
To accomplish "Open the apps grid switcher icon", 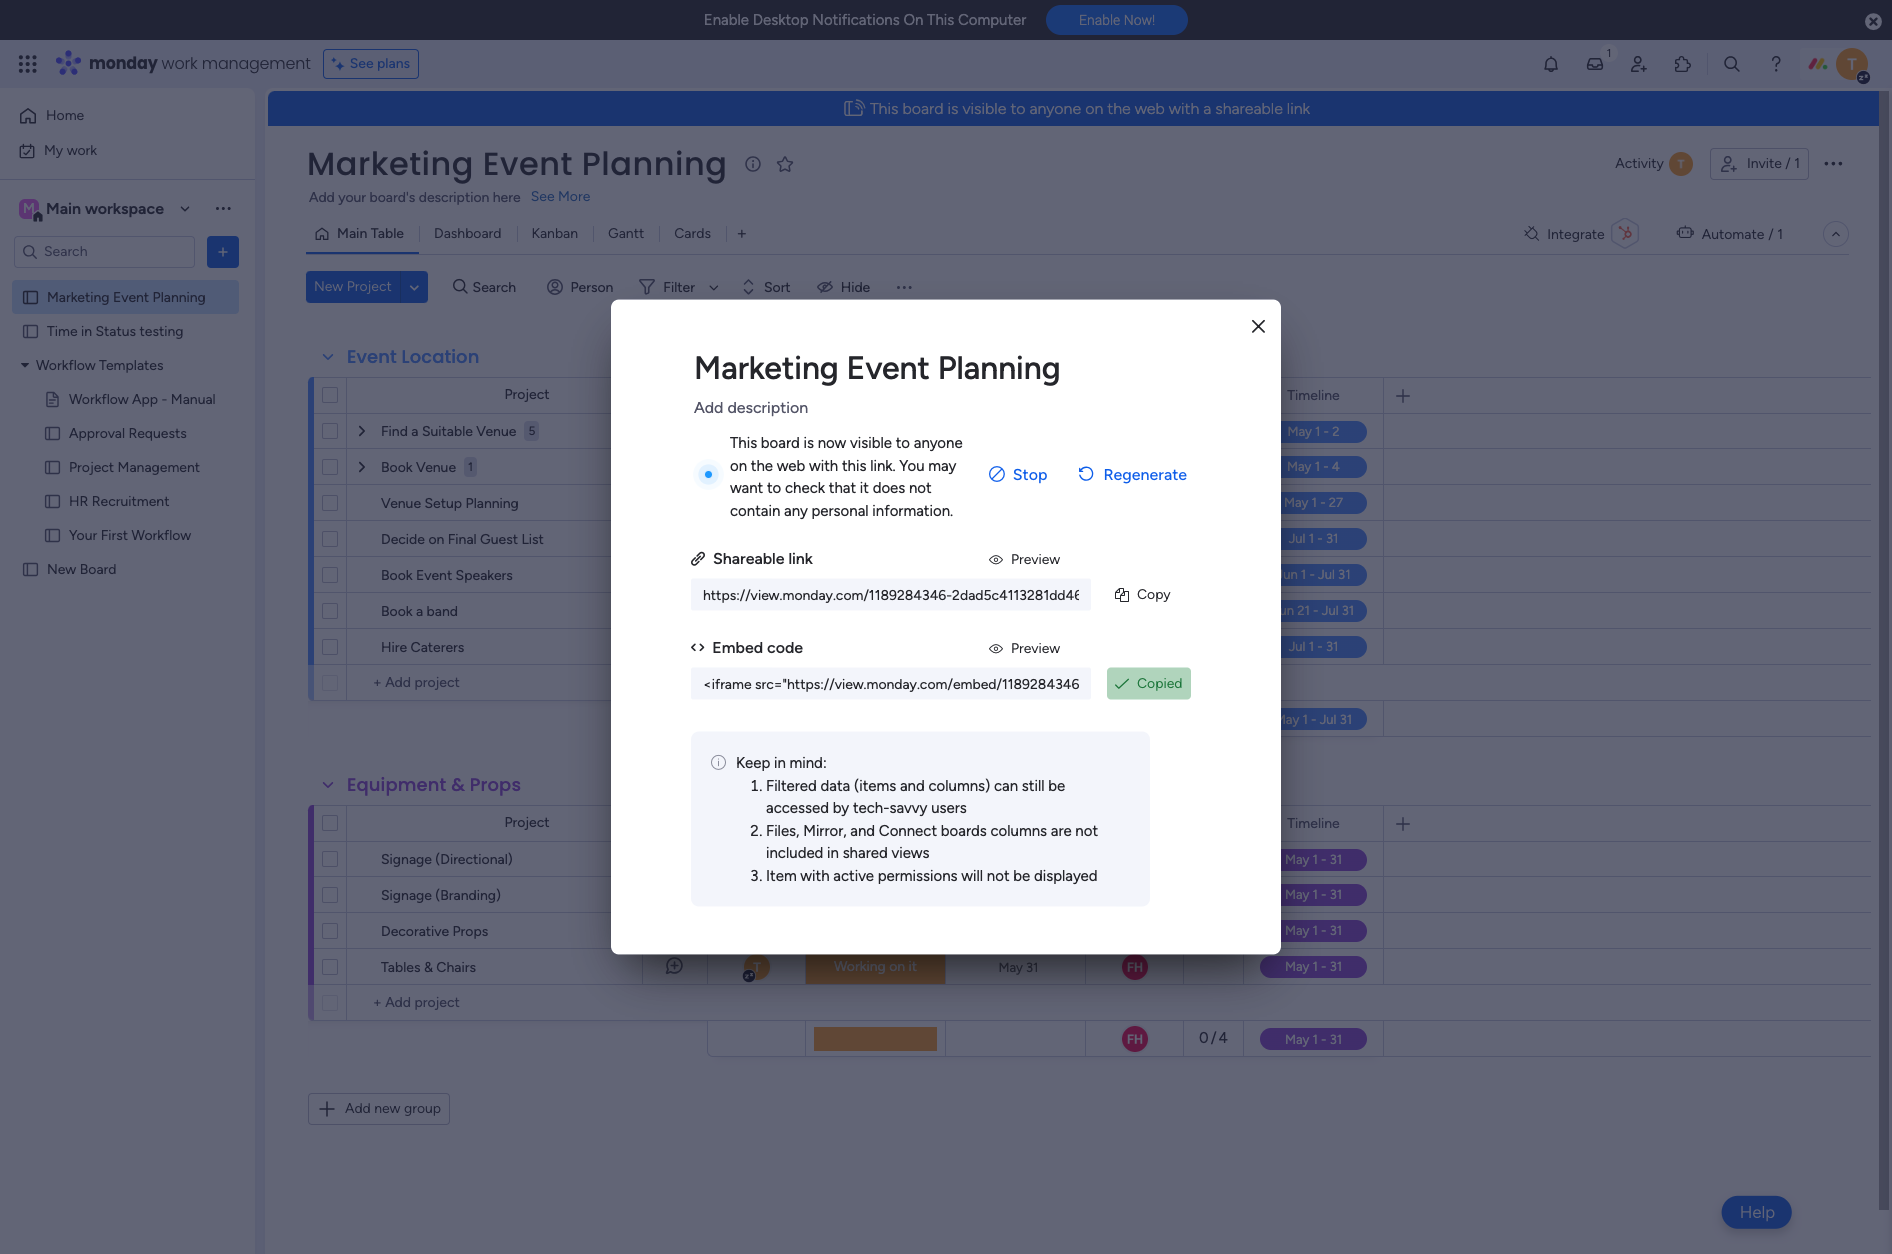I will (28, 64).
